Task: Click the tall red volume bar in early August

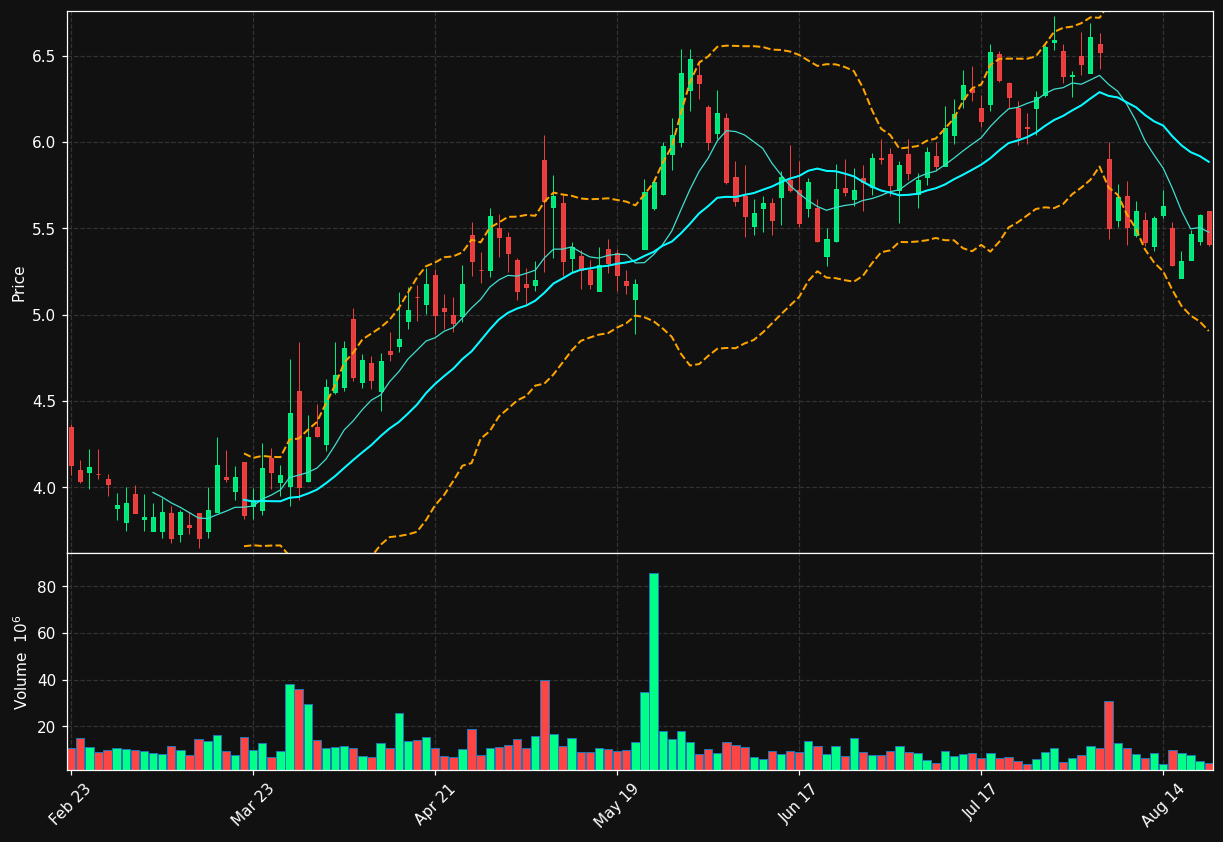Action: [x=1109, y=735]
